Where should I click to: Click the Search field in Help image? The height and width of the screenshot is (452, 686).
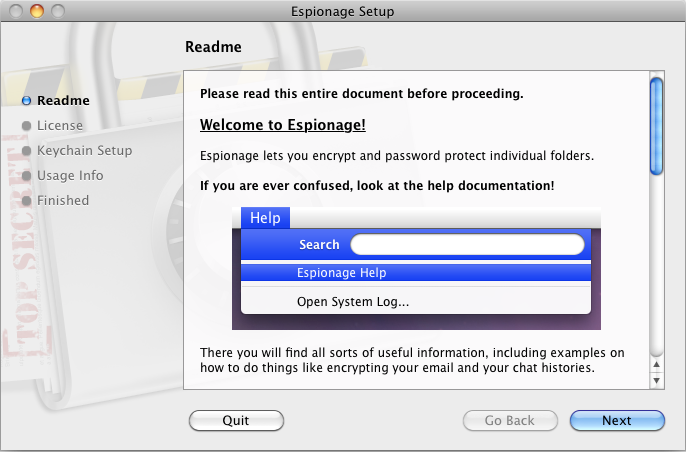pyautogui.click(x=467, y=244)
